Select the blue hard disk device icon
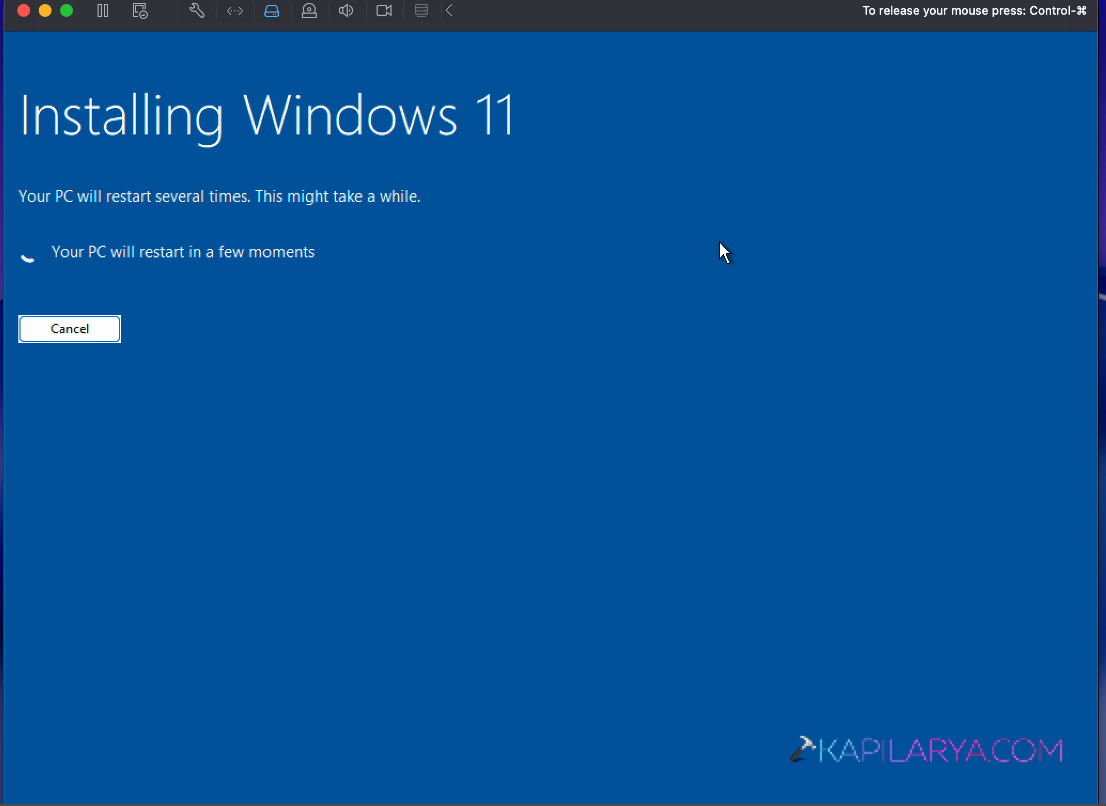This screenshot has width=1106, height=806. click(x=271, y=11)
